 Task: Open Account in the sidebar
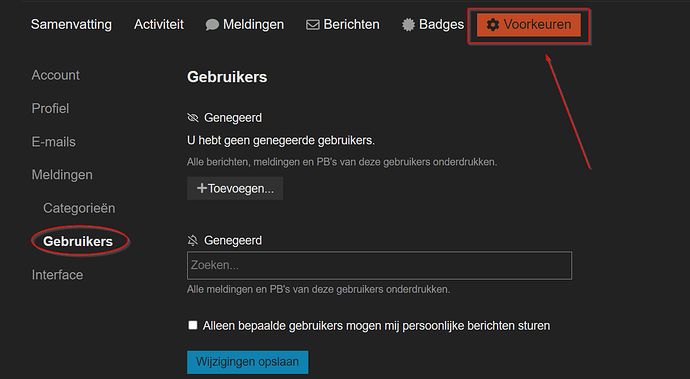[55, 75]
